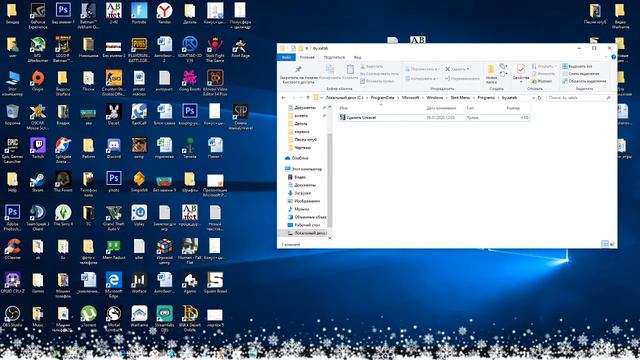
Task: Click the New Folder ribbon icon
Action: point(491,74)
